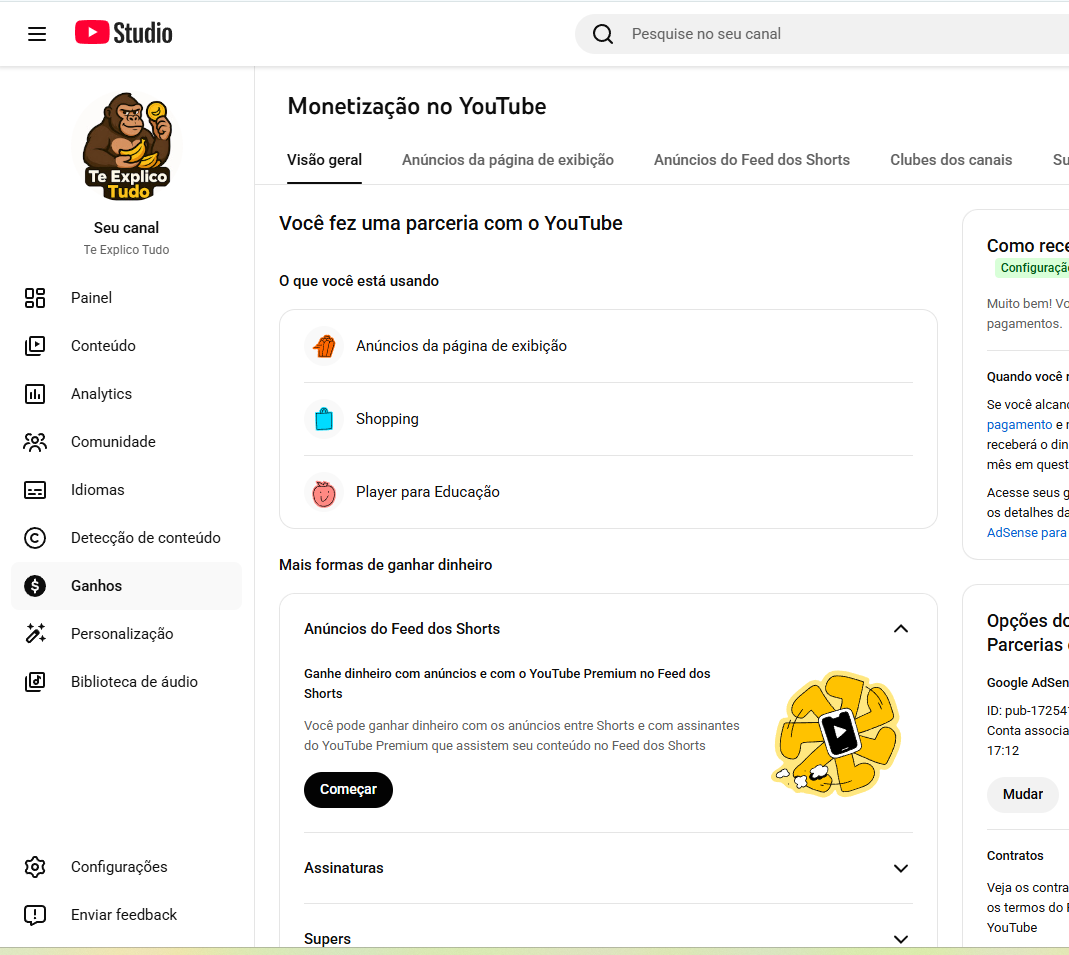The width and height of the screenshot is (1069, 955).
Task: Click the Painel dashboard icon
Action: [x=35, y=298]
